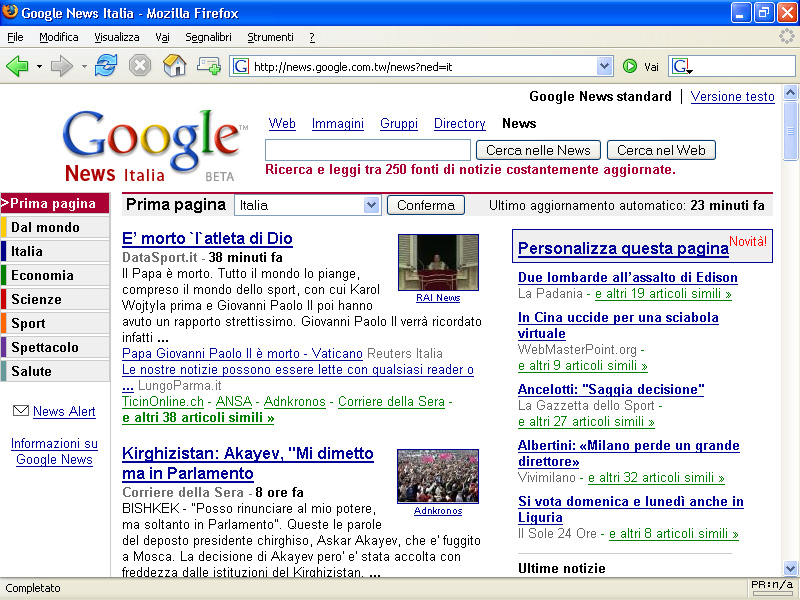Click the Cerca nel Web button
The height and width of the screenshot is (600, 800).
point(661,150)
